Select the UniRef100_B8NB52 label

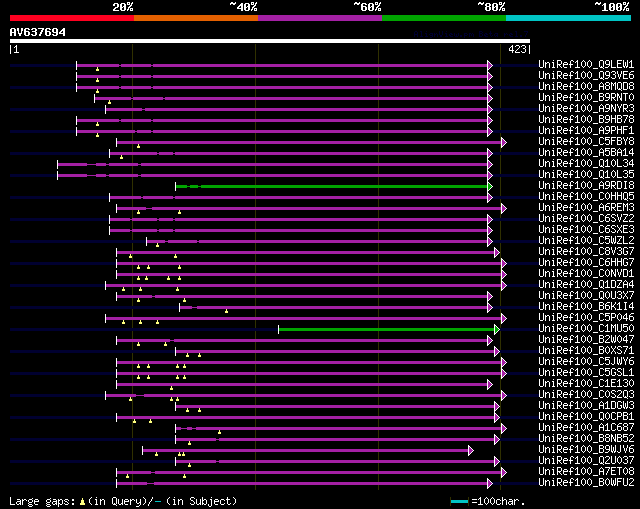tap(586, 439)
